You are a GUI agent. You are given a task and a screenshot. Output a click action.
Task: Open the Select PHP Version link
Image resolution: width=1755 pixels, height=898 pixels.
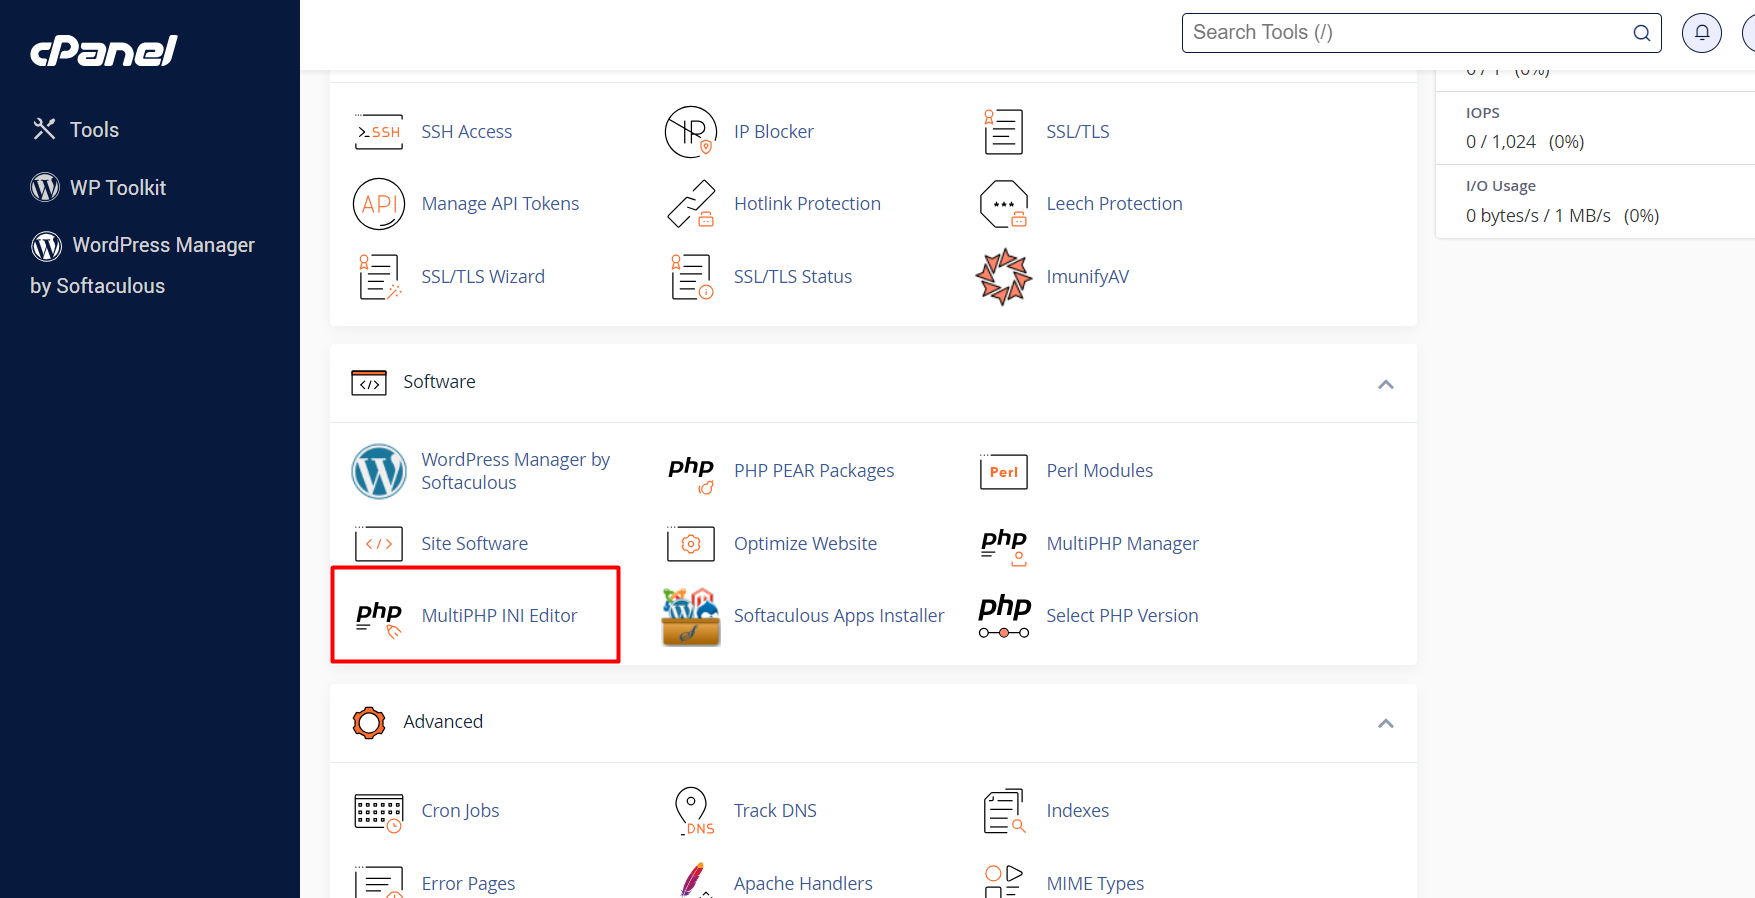(1122, 616)
